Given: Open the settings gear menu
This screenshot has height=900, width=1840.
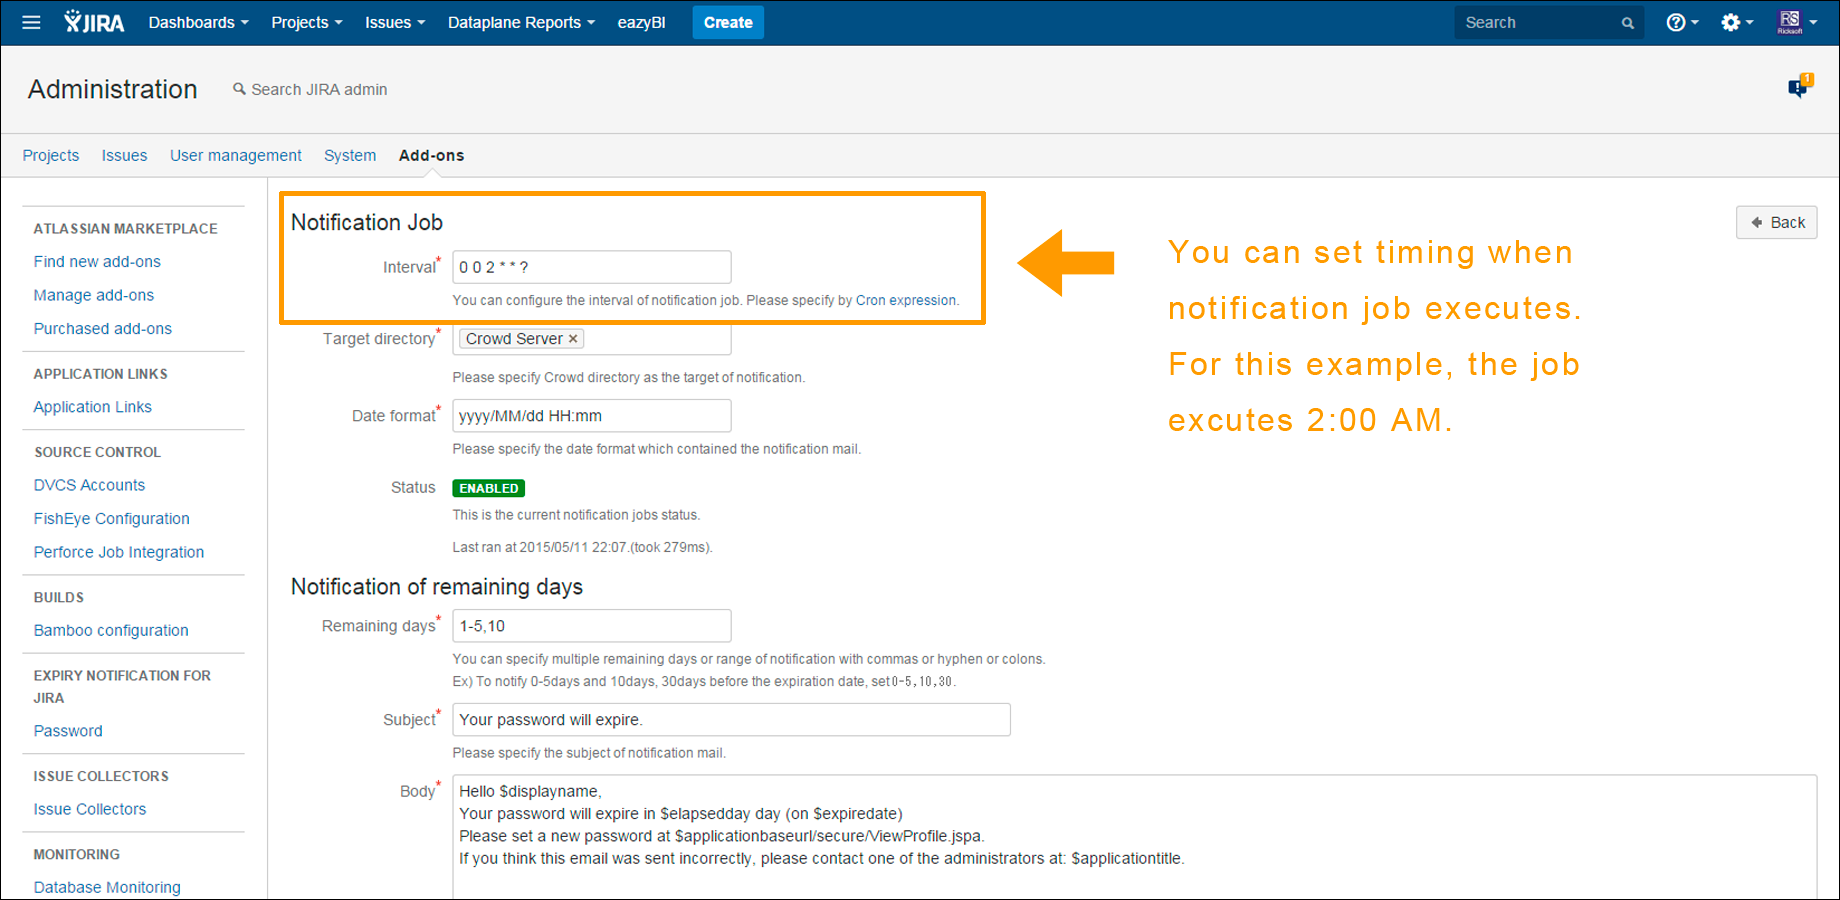Looking at the screenshot, I should click(1736, 22).
